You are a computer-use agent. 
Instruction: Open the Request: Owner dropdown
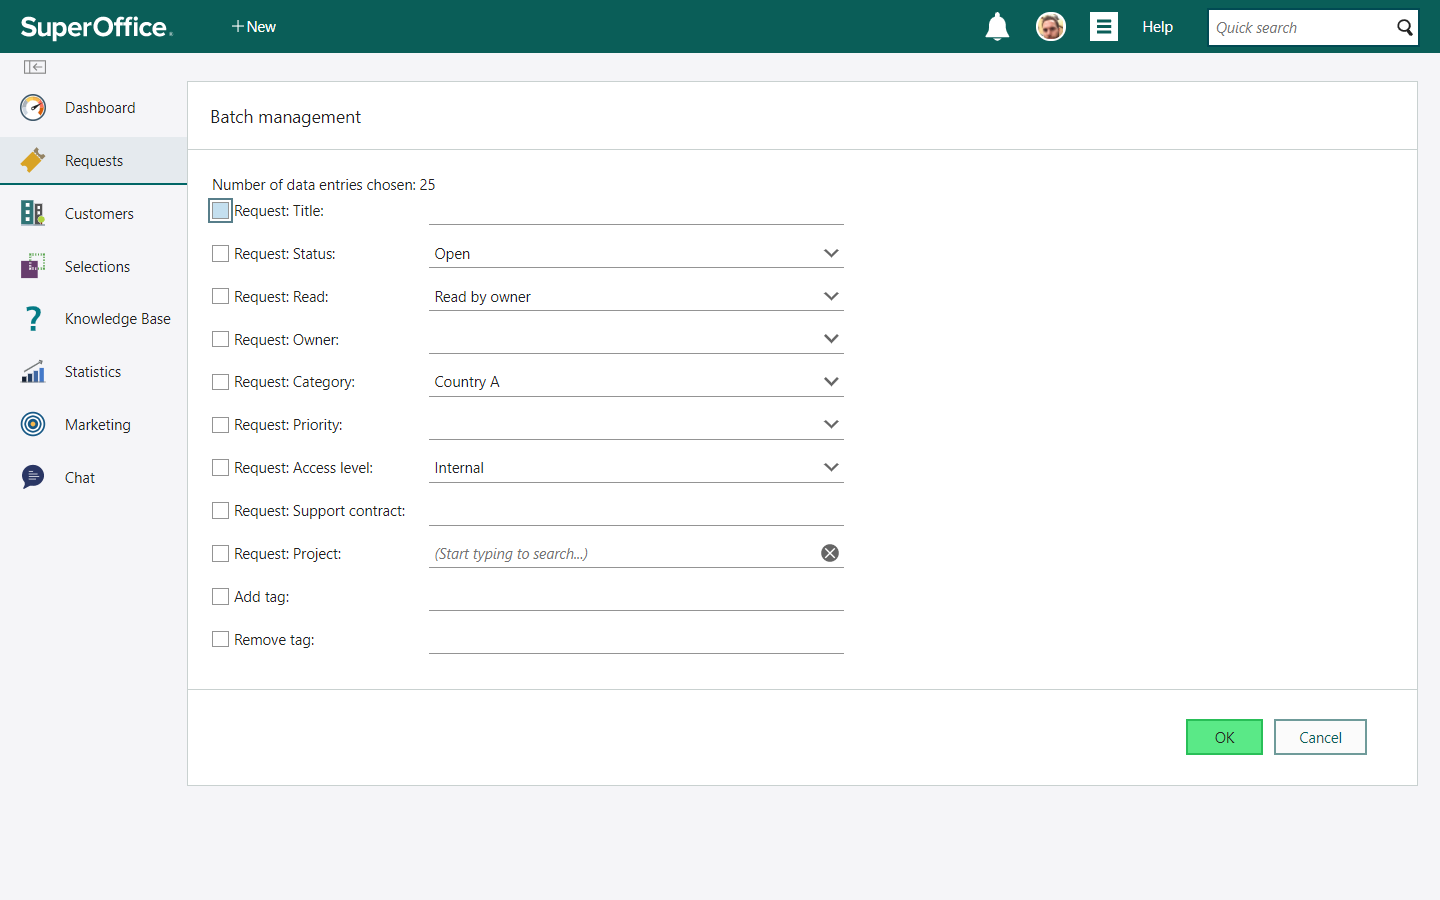click(x=636, y=340)
